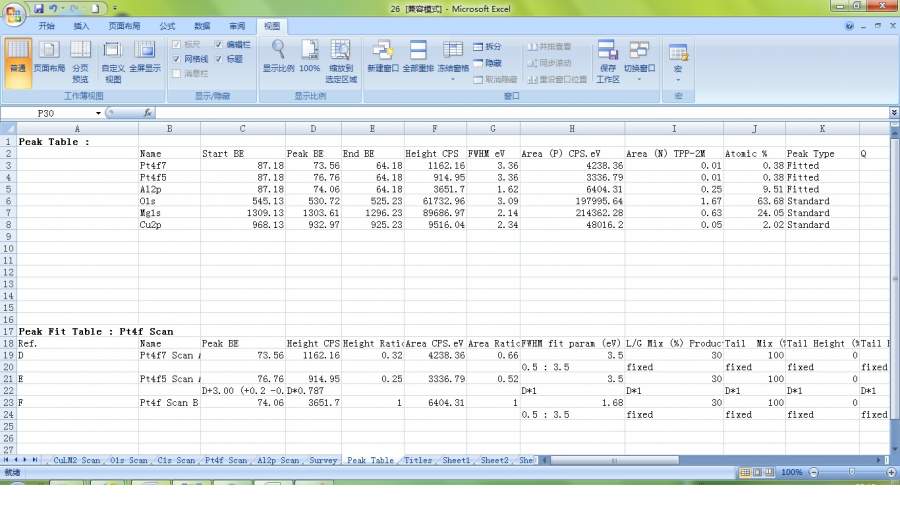Open the Formulas (公式) ribbon tab
This screenshot has width=900, height=506.
[167, 26]
